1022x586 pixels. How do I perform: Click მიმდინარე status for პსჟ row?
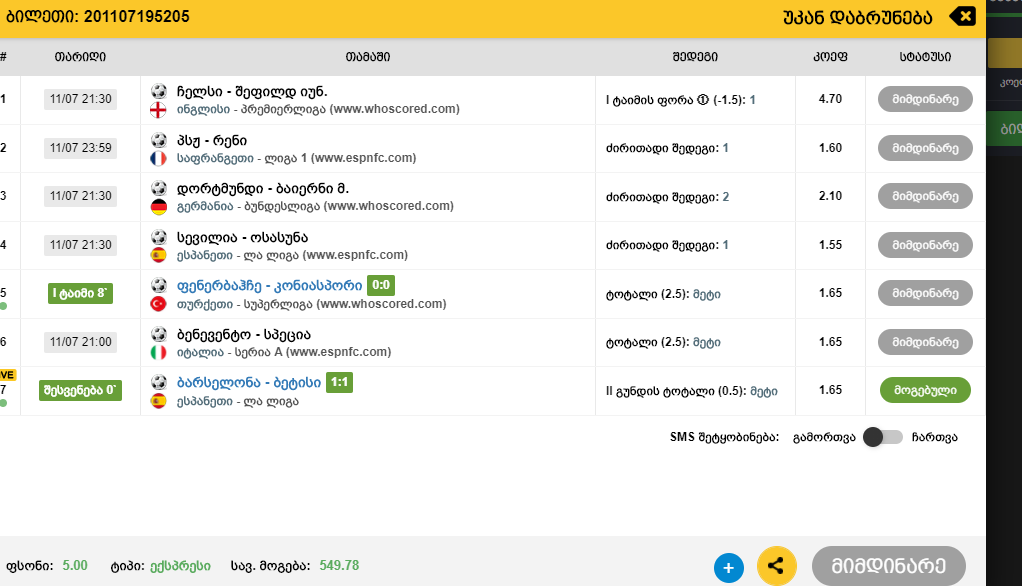click(925, 148)
